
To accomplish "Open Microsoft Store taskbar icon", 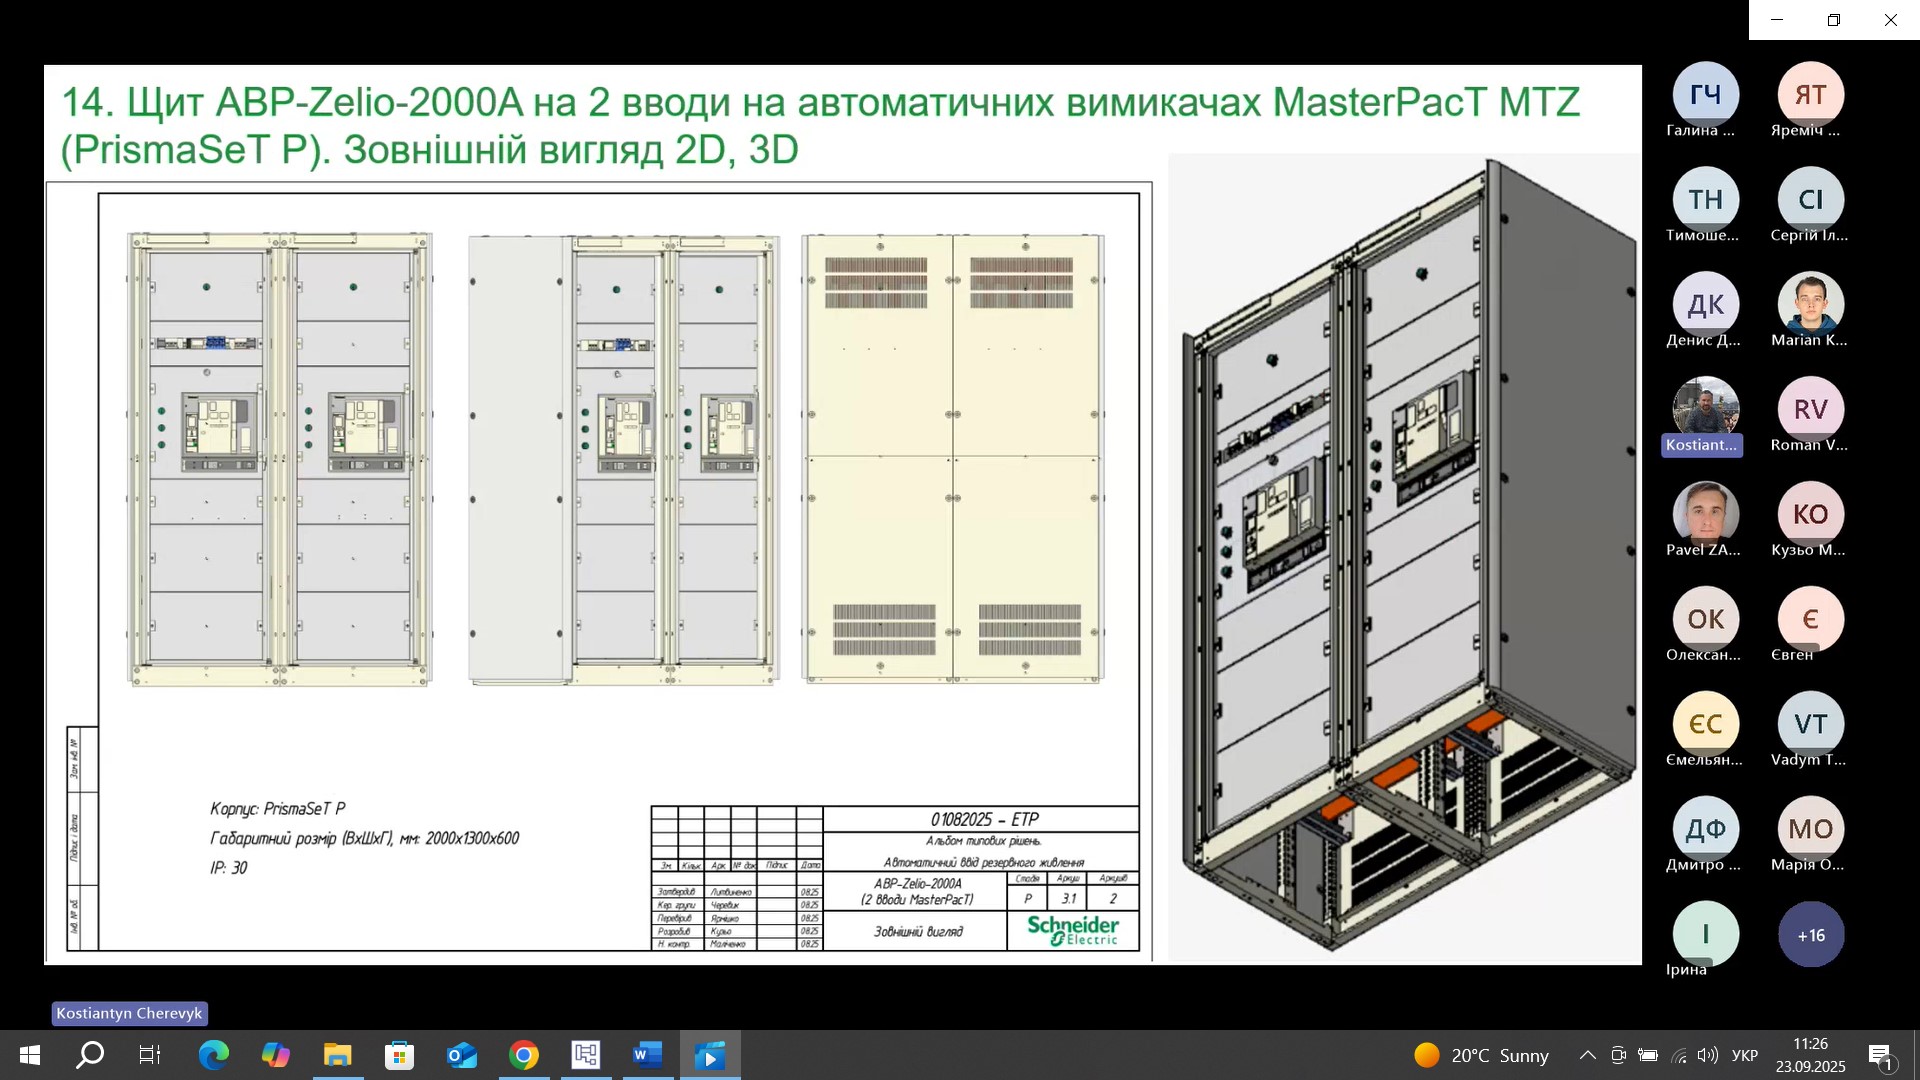I will click(399, 1055).
